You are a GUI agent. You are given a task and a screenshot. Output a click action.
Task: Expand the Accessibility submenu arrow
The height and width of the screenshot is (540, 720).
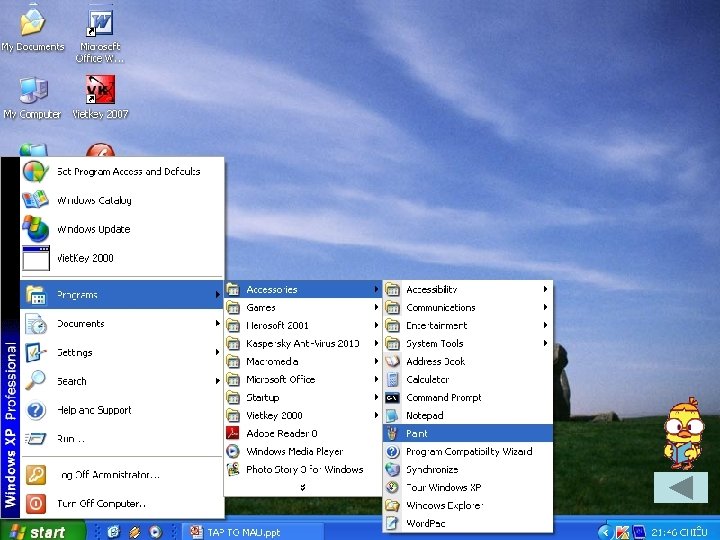[545, 289]
